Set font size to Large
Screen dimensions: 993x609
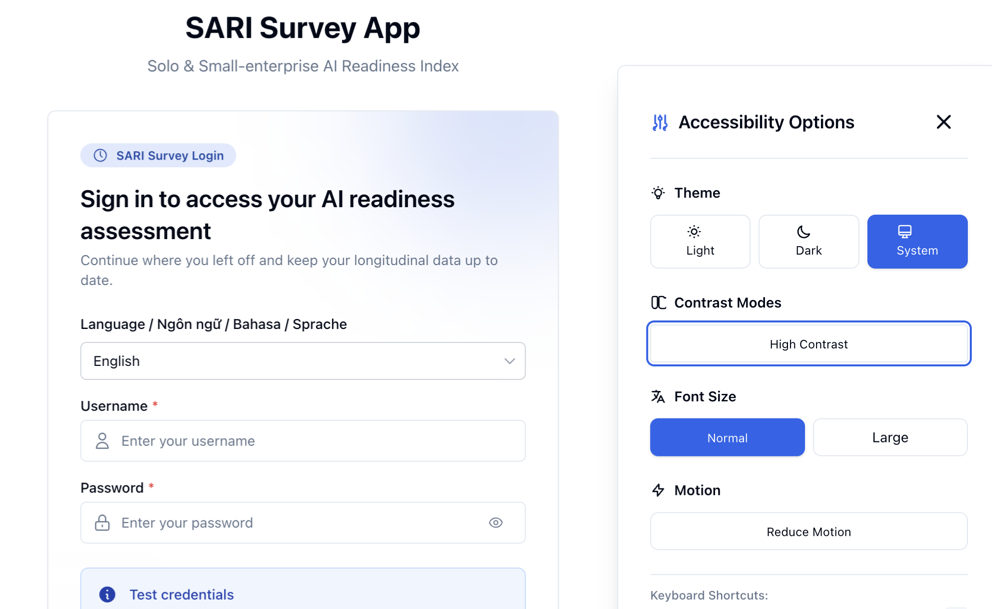[x=889, y=438]
